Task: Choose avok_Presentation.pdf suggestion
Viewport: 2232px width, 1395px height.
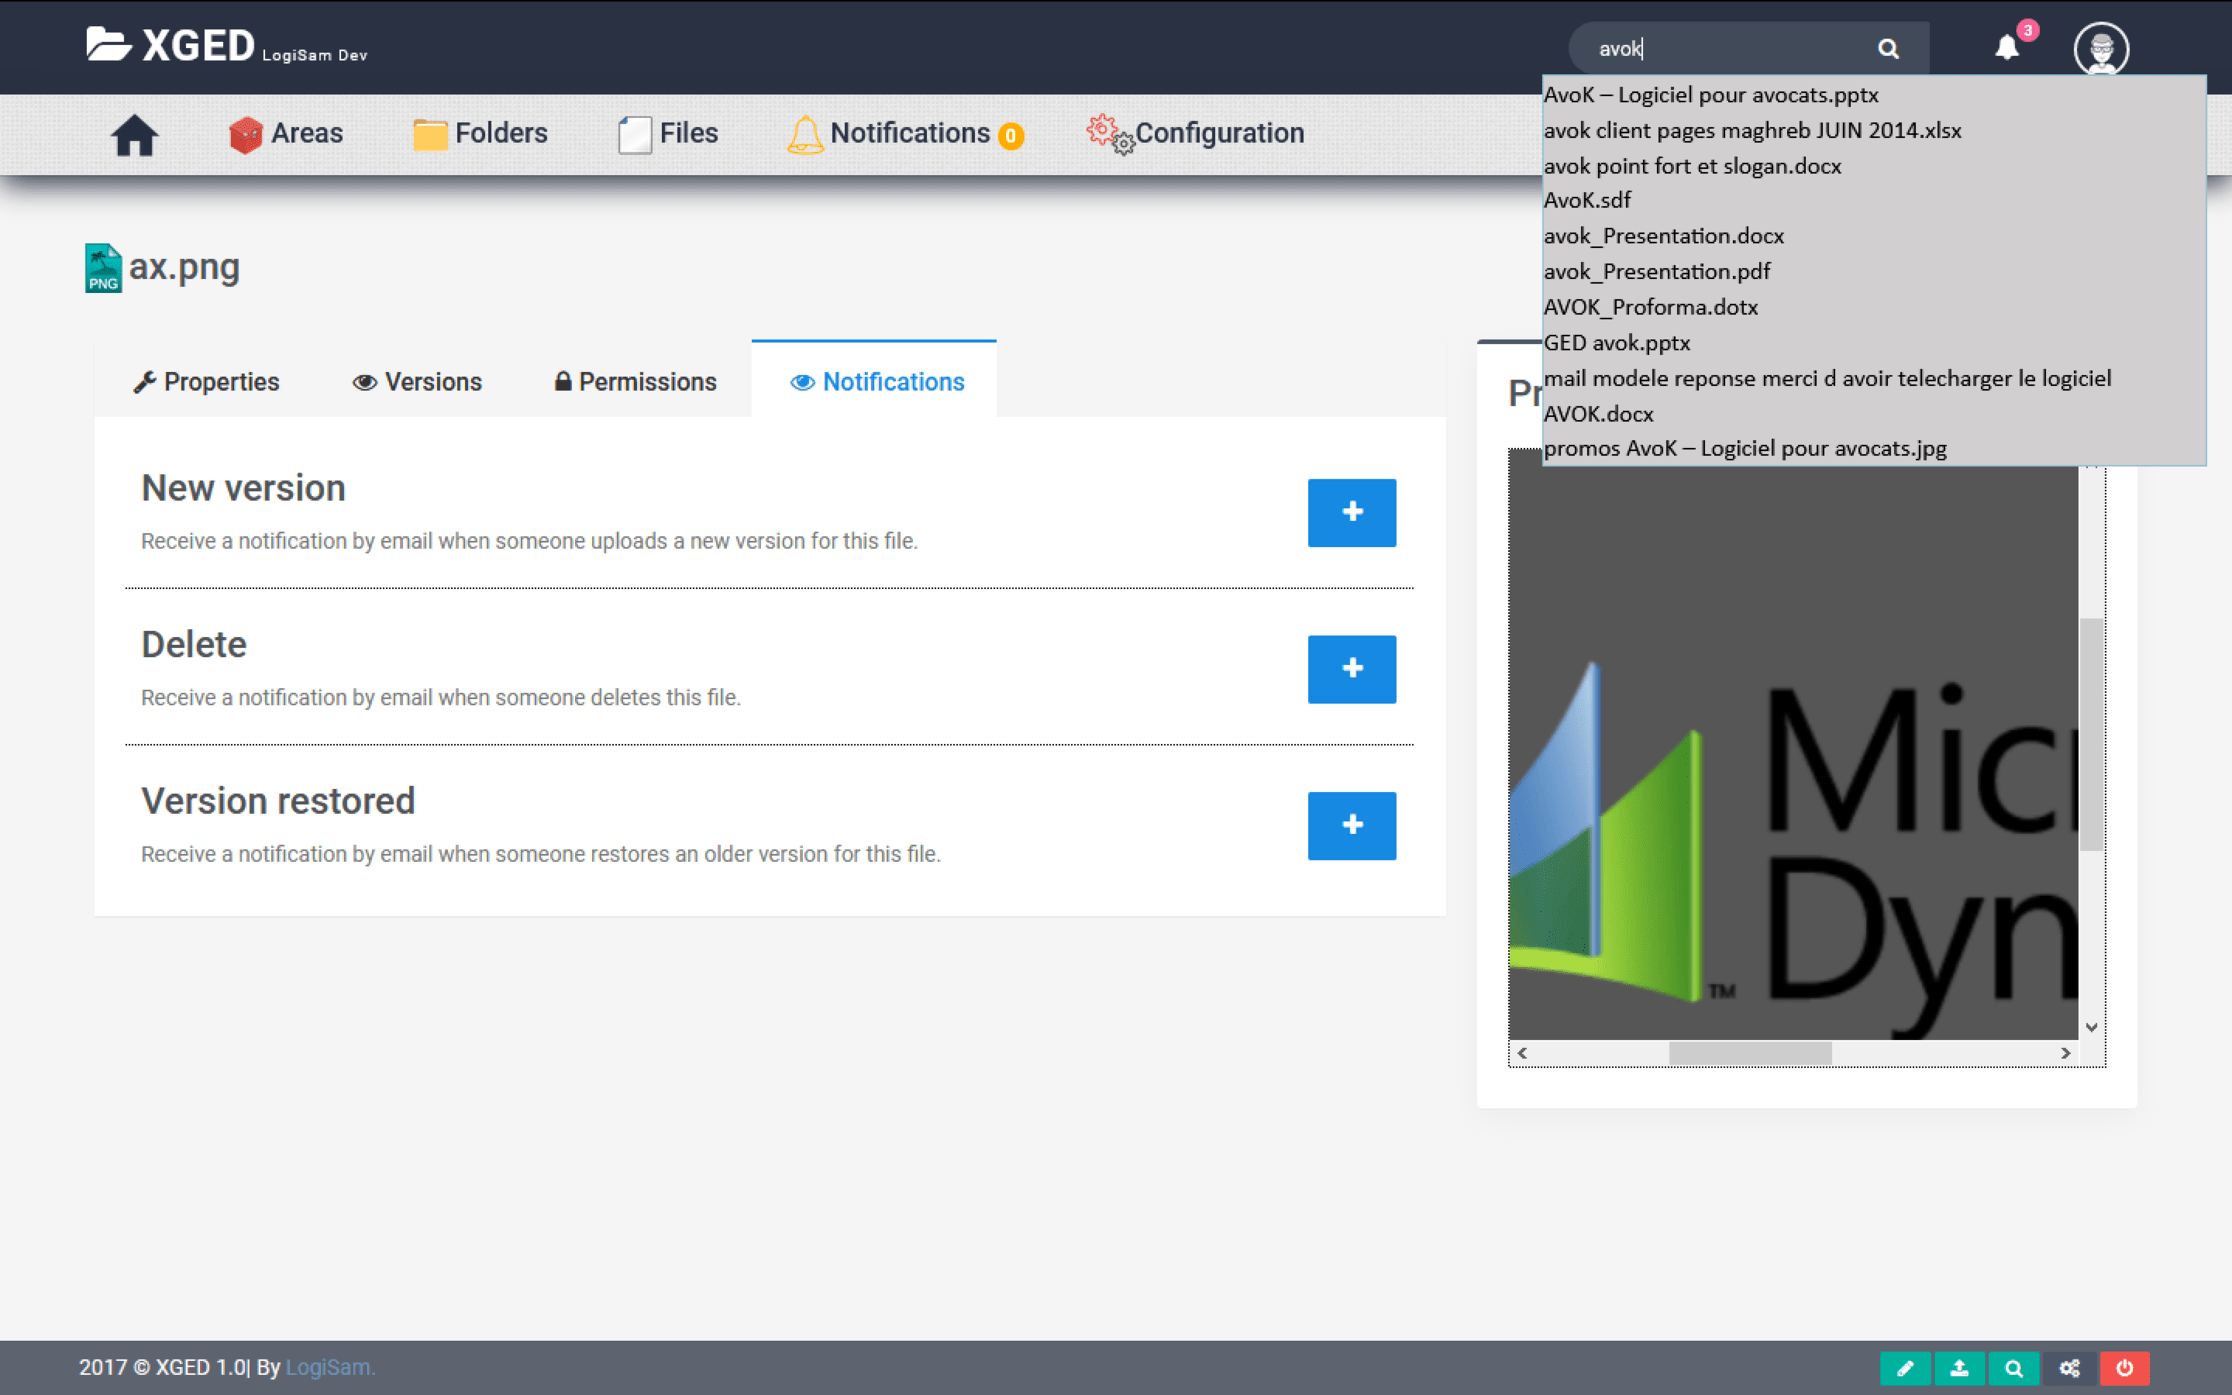Action: click(x=1656, y=271)
